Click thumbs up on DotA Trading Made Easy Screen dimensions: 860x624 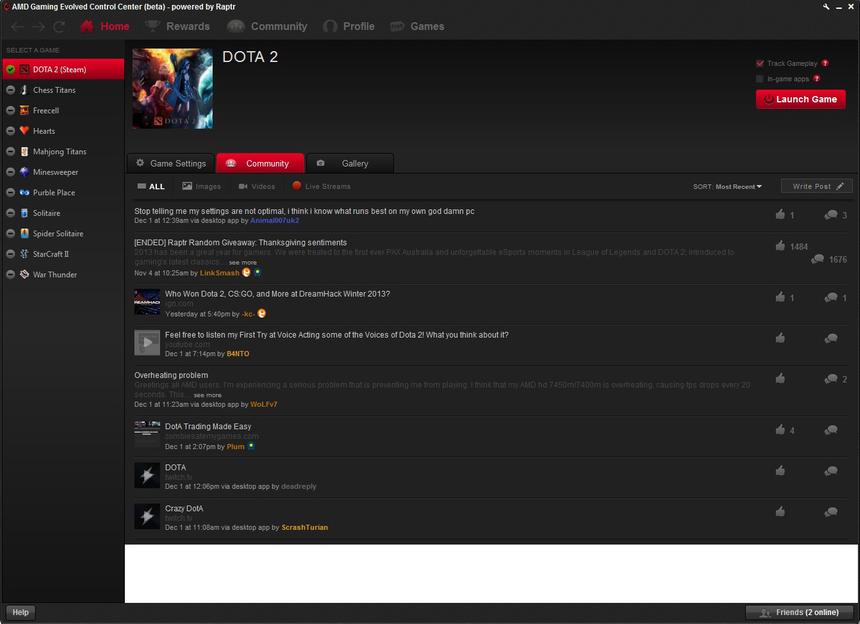(x=780, y=430)
